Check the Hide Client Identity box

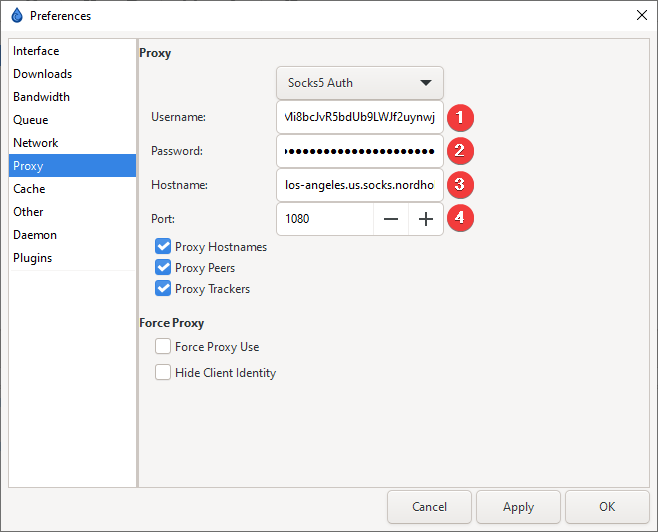[x=163, y=373]
